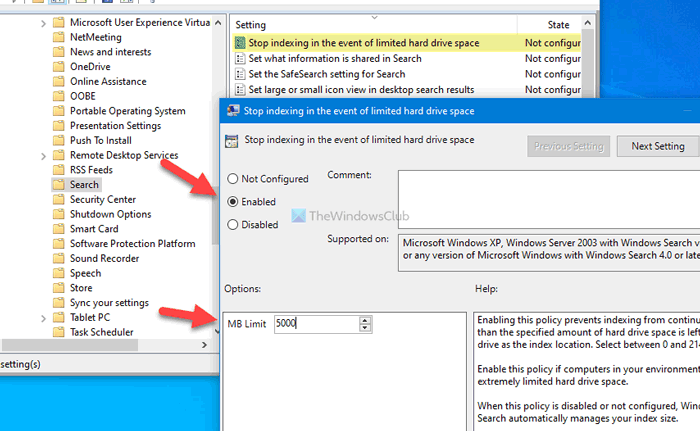Click icon of SafeSearch setting for Search

pyautogui.click(x=240, y=74)
